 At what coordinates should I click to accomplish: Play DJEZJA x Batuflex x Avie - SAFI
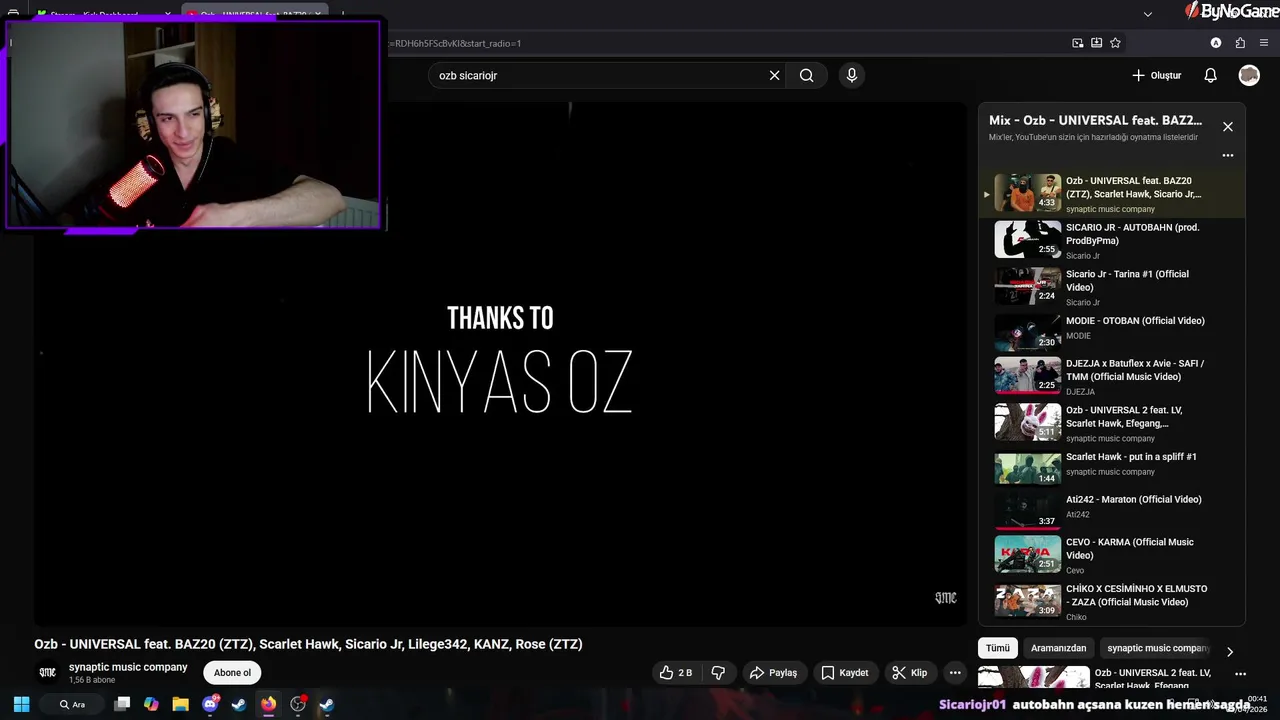[x=1111, y=376]
